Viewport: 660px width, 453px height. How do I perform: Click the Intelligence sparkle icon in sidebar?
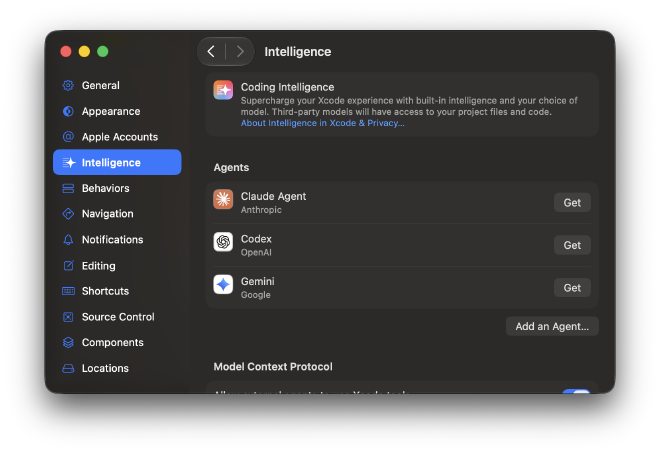tap(69, 163)
